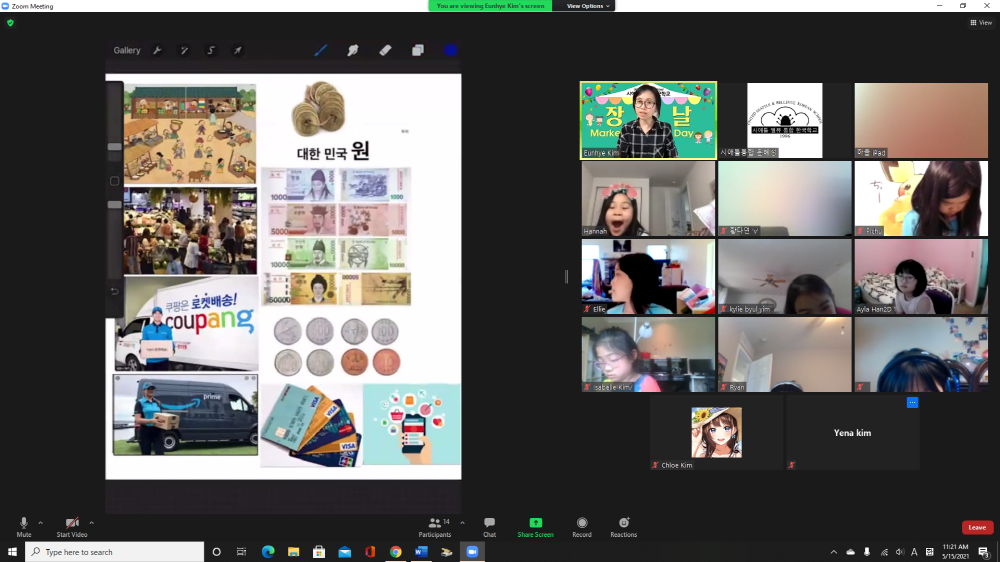Choose the Smudge tool
Screen dimensions: 1000x562
coord(353,50)
